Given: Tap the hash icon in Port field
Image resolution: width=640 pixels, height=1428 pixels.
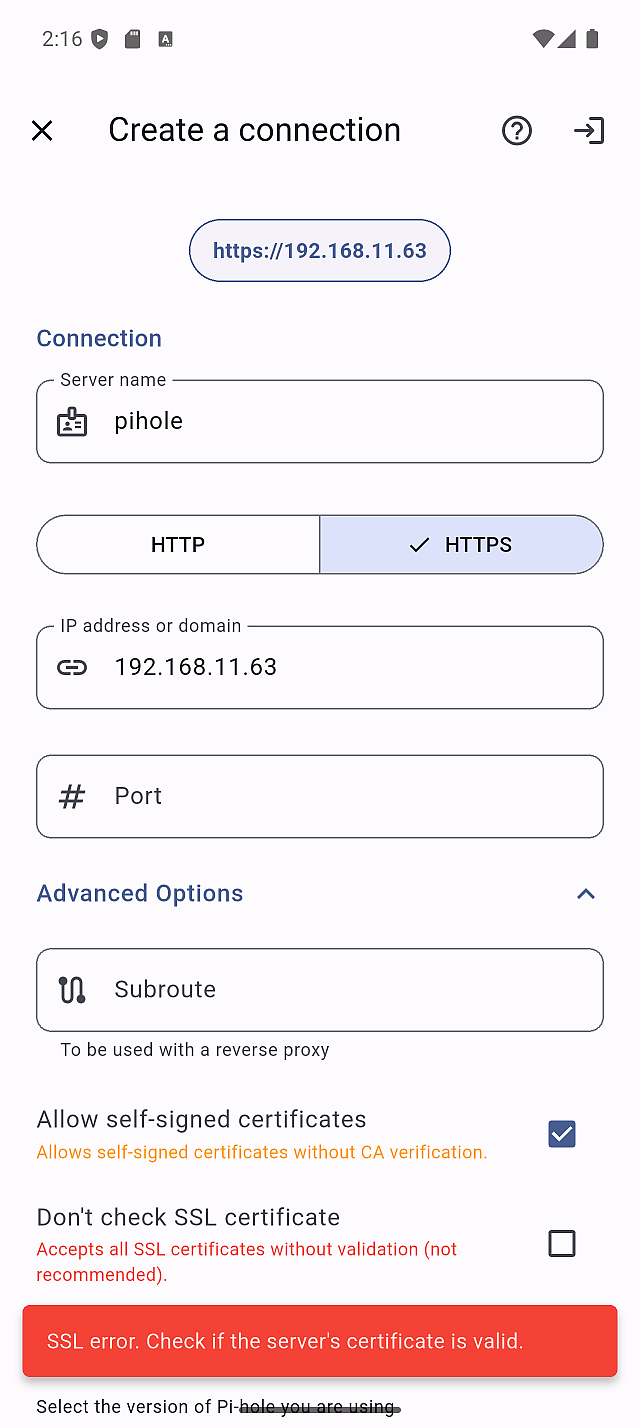Looking at the screenshot, I should point(72,797).
